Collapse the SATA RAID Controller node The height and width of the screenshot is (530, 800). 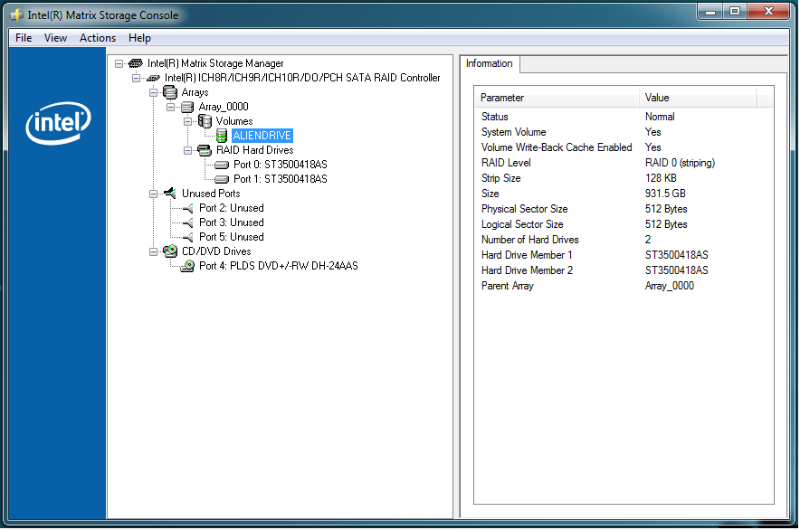136,78
